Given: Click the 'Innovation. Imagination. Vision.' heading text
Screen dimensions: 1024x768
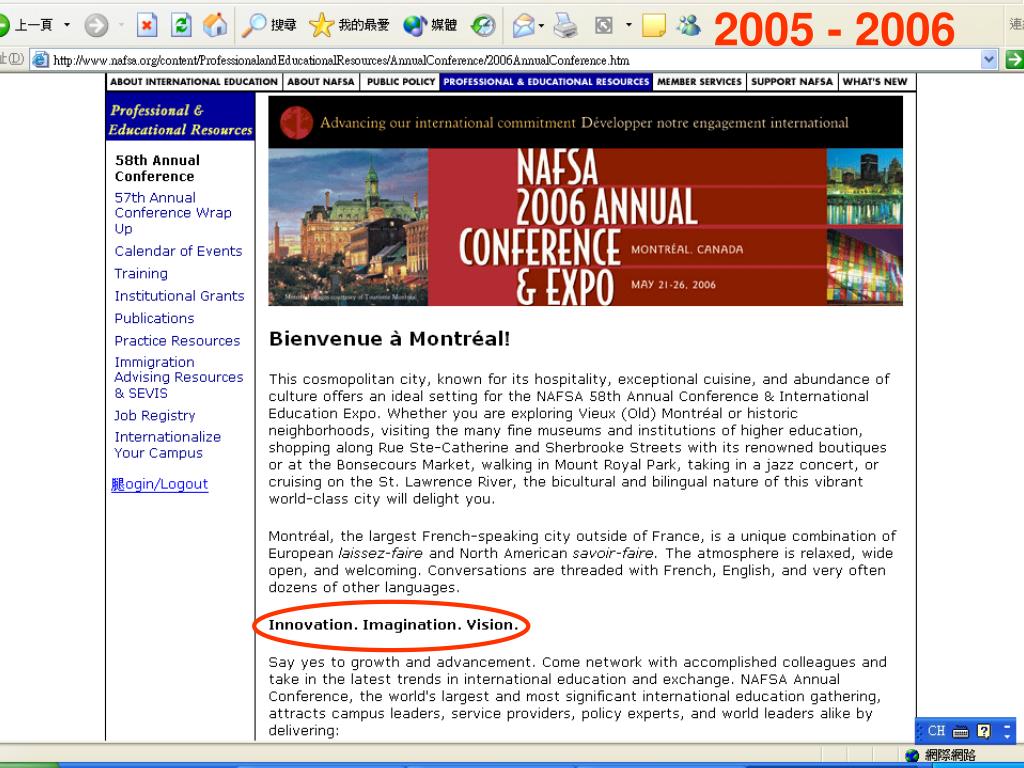Looking at the screenshot, I should coord(393,625).
